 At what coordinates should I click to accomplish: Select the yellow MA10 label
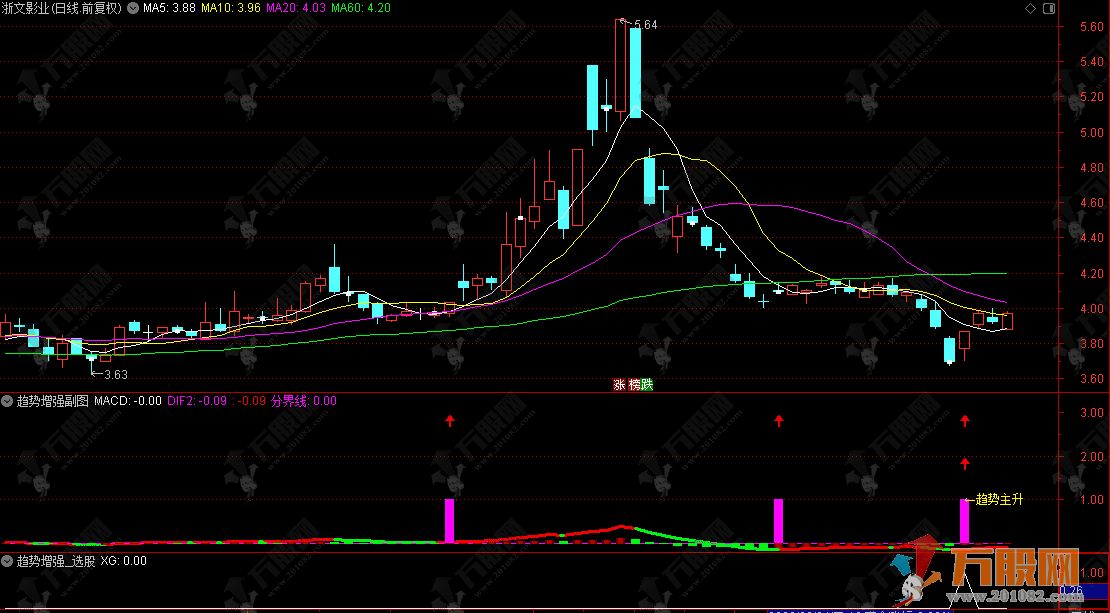tap(231, 8)
